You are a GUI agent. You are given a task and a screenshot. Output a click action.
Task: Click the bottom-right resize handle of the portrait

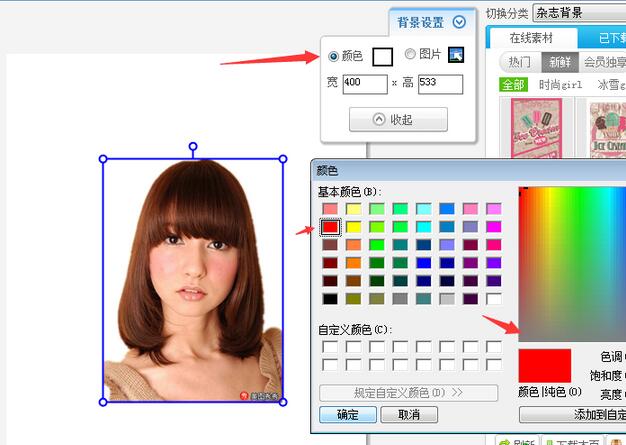coord(283,402)
